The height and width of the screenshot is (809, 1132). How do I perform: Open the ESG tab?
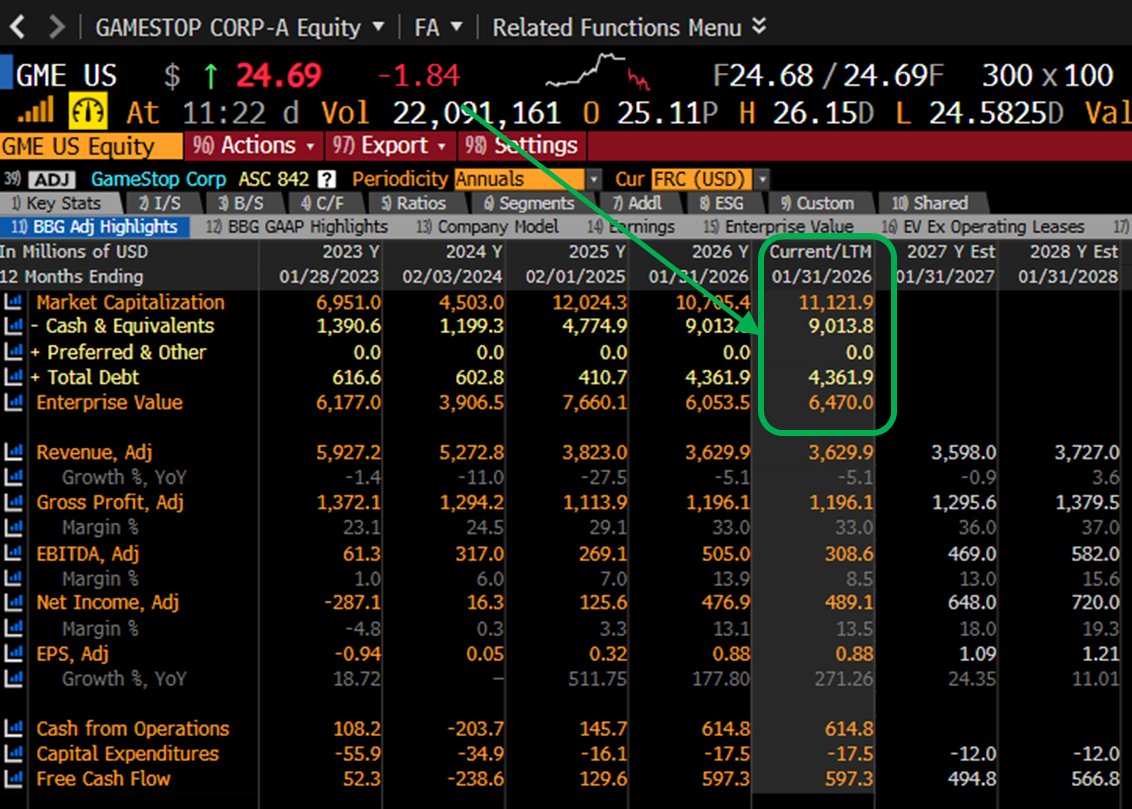point(721,204)
